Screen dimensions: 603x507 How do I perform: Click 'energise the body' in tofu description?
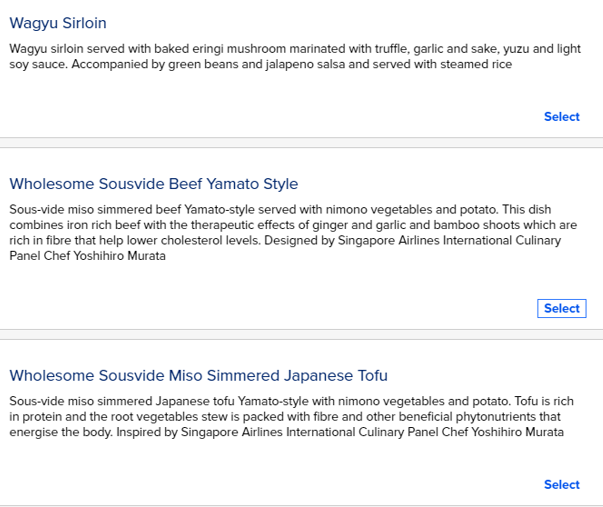point(58,433)
